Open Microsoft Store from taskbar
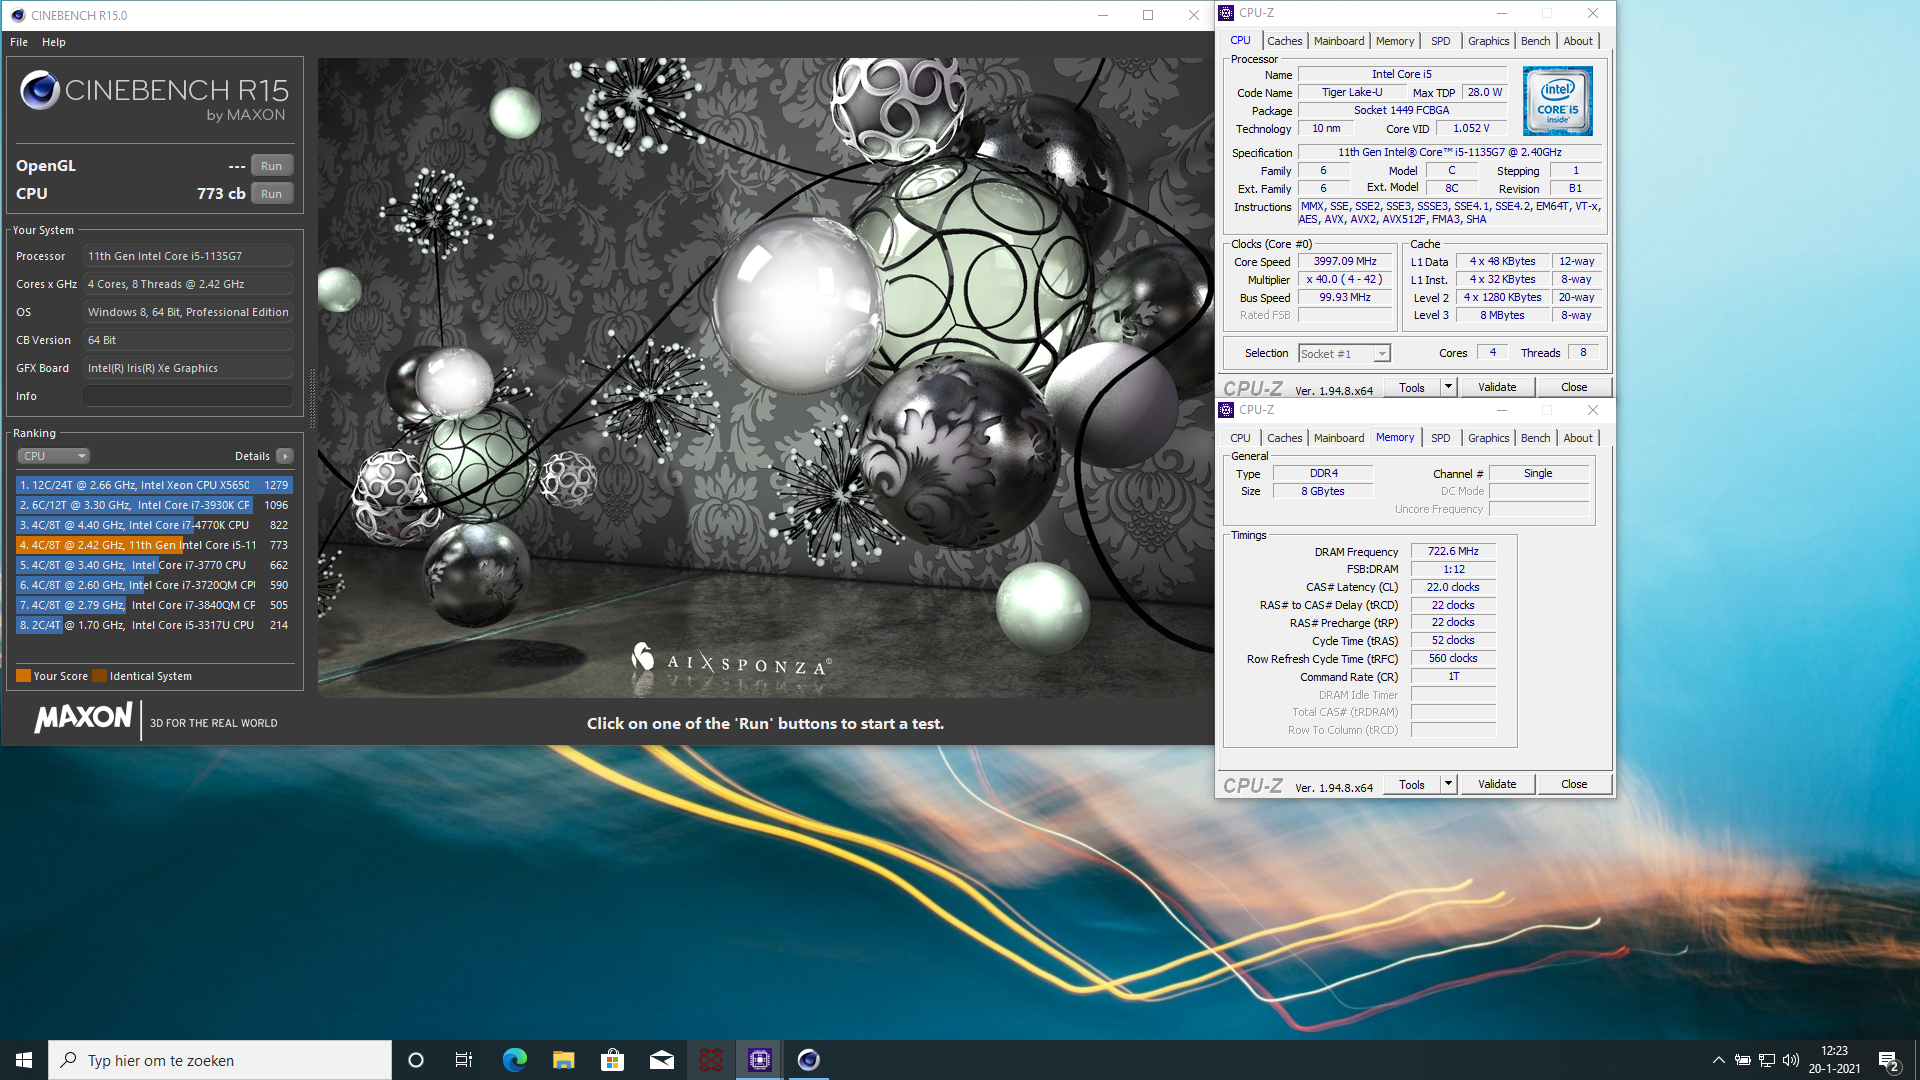Screen dimensions: 1920x1080 click(x=612, y=1060)
